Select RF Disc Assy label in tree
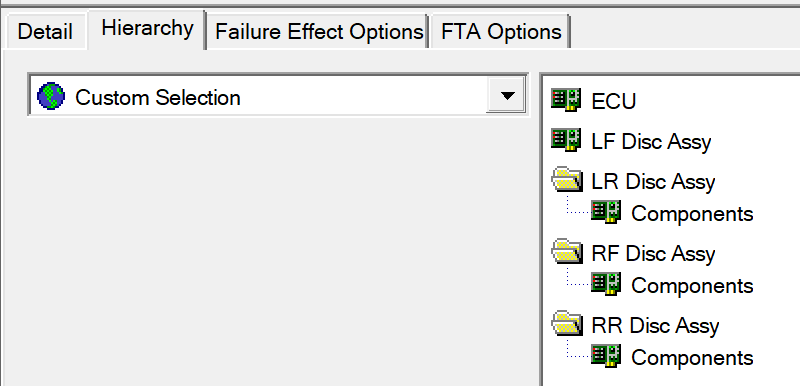 point(653,253)
